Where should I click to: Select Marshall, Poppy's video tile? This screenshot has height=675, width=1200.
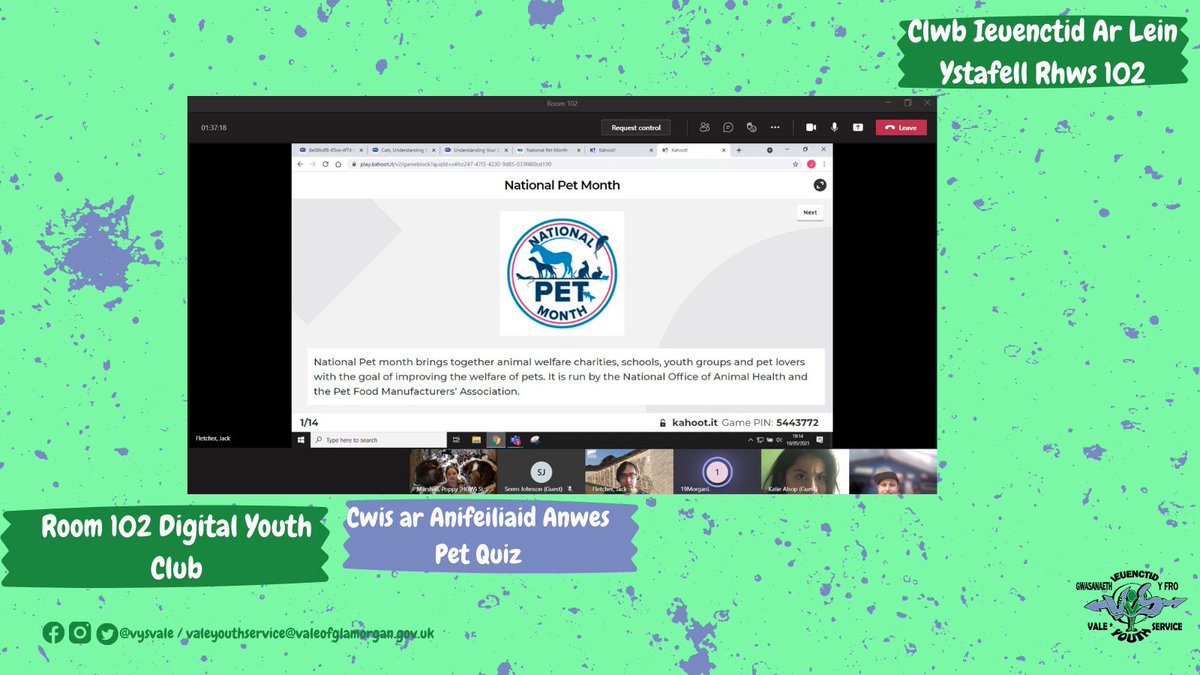[x=453, y=471]
